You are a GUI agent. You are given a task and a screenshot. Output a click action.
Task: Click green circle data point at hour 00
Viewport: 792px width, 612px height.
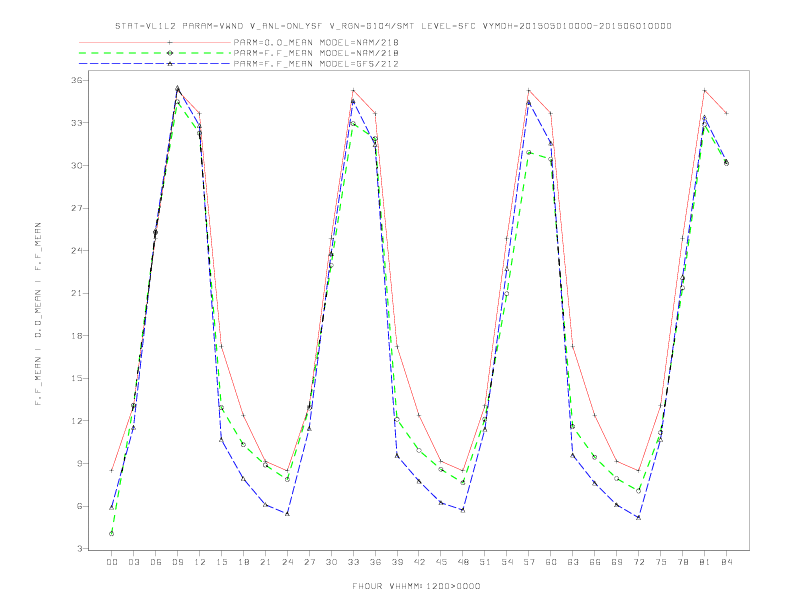(111, 534)
